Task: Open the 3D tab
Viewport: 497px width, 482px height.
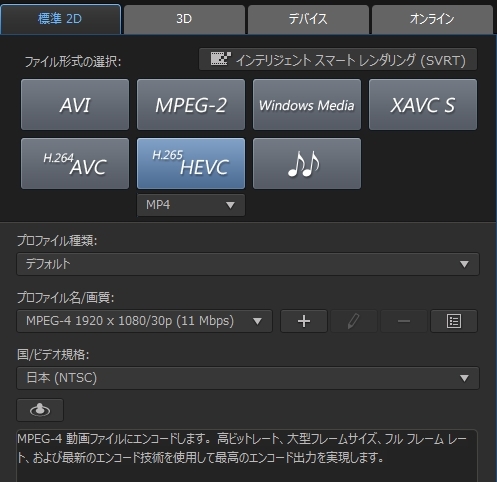Action: click(184, 19)
